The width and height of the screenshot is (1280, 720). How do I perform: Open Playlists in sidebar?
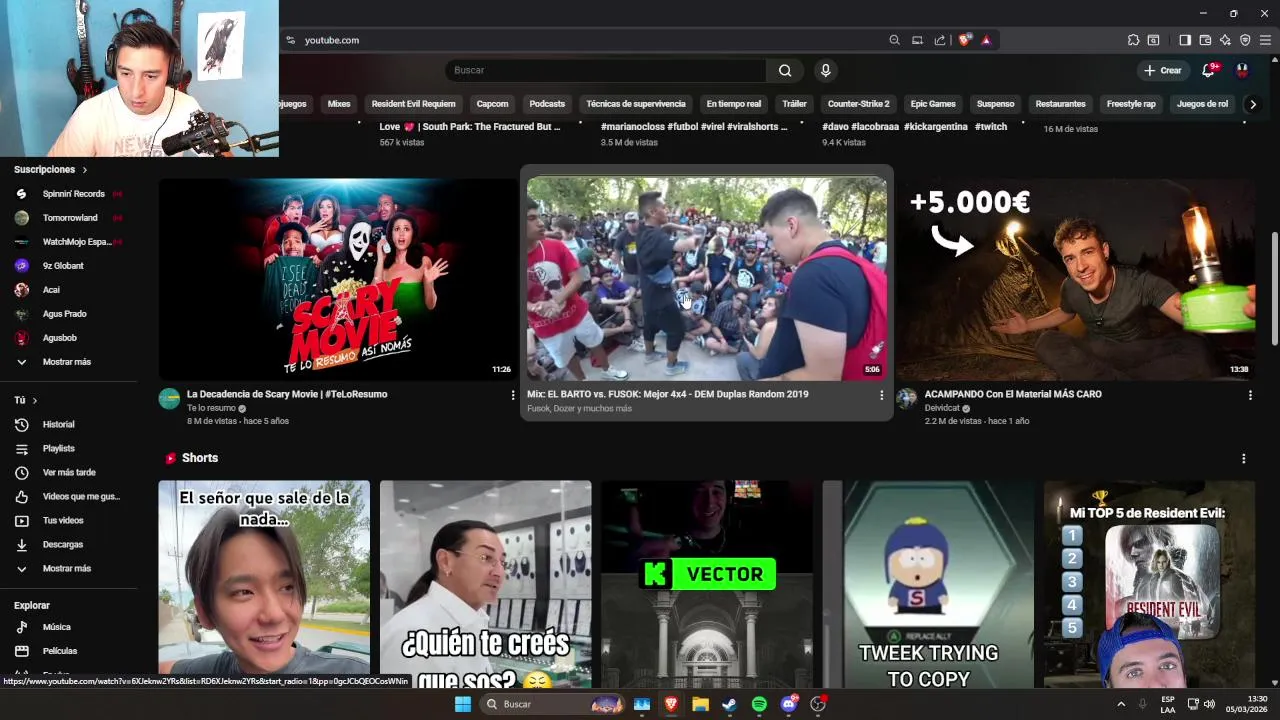click(60, 448)
